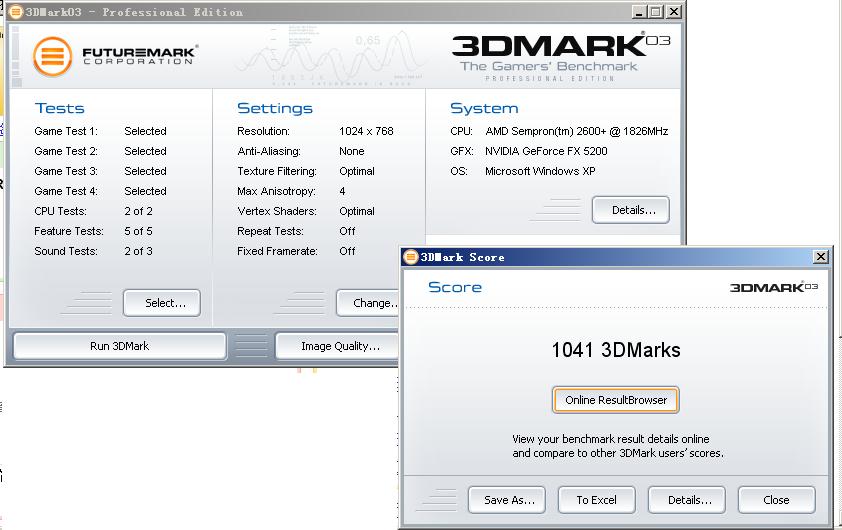Open the Image Quality... tool
The width and height of the screenshot is (842, 530).
coord(340,346)
